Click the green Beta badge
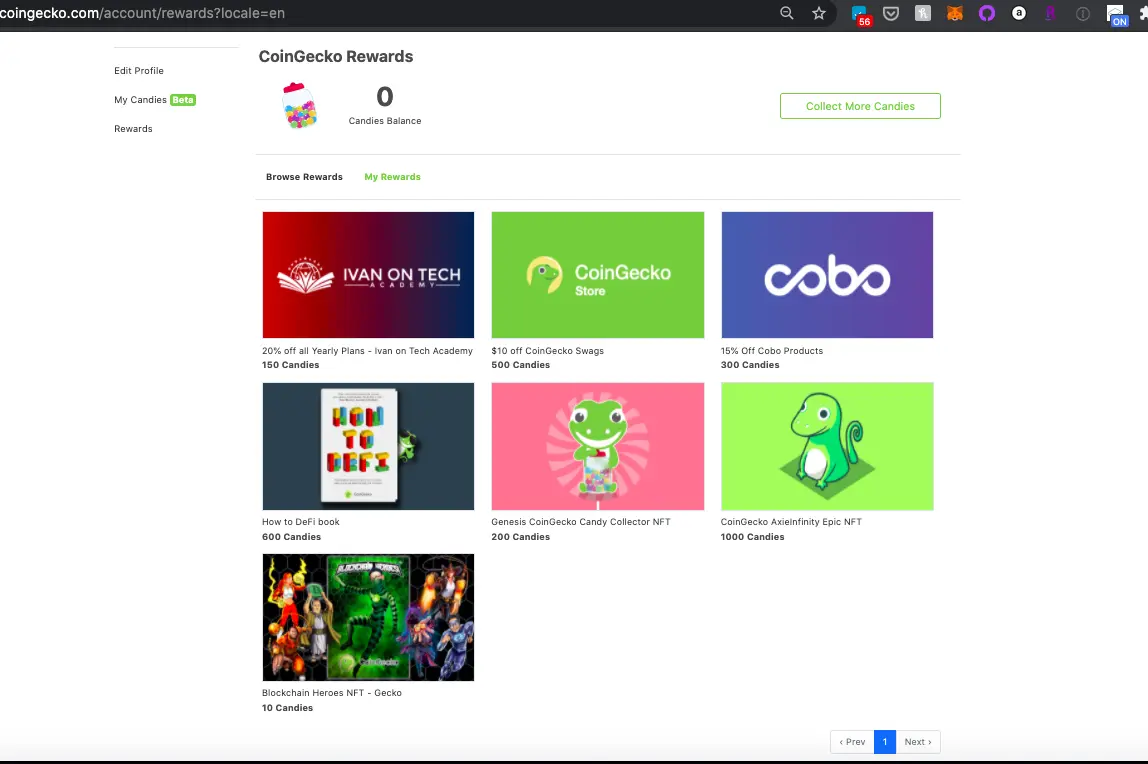The image size is (1148, 764). click(183, 100)
